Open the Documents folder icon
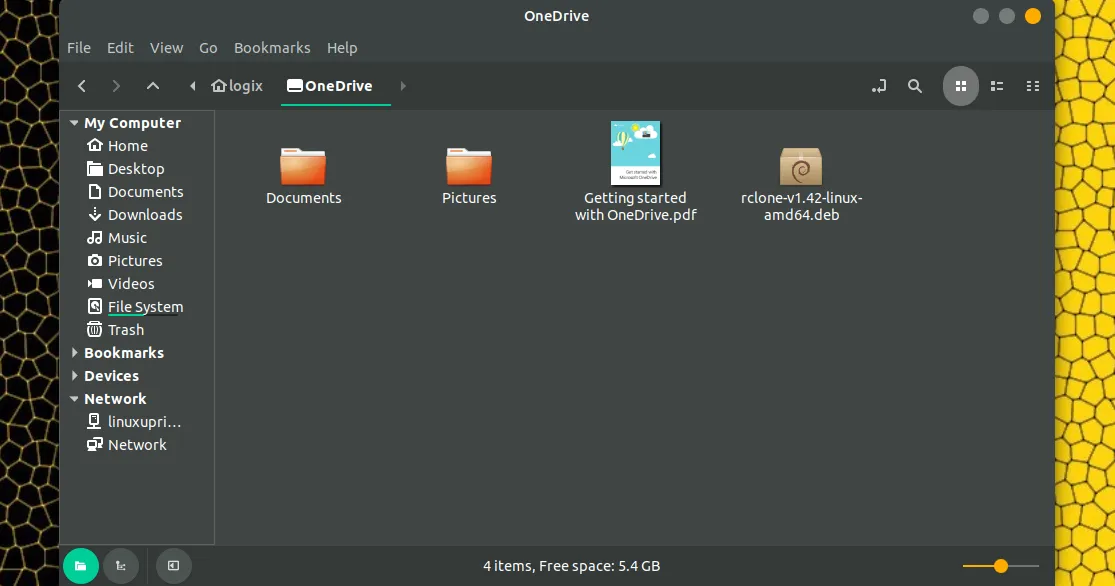 point(303,166)
